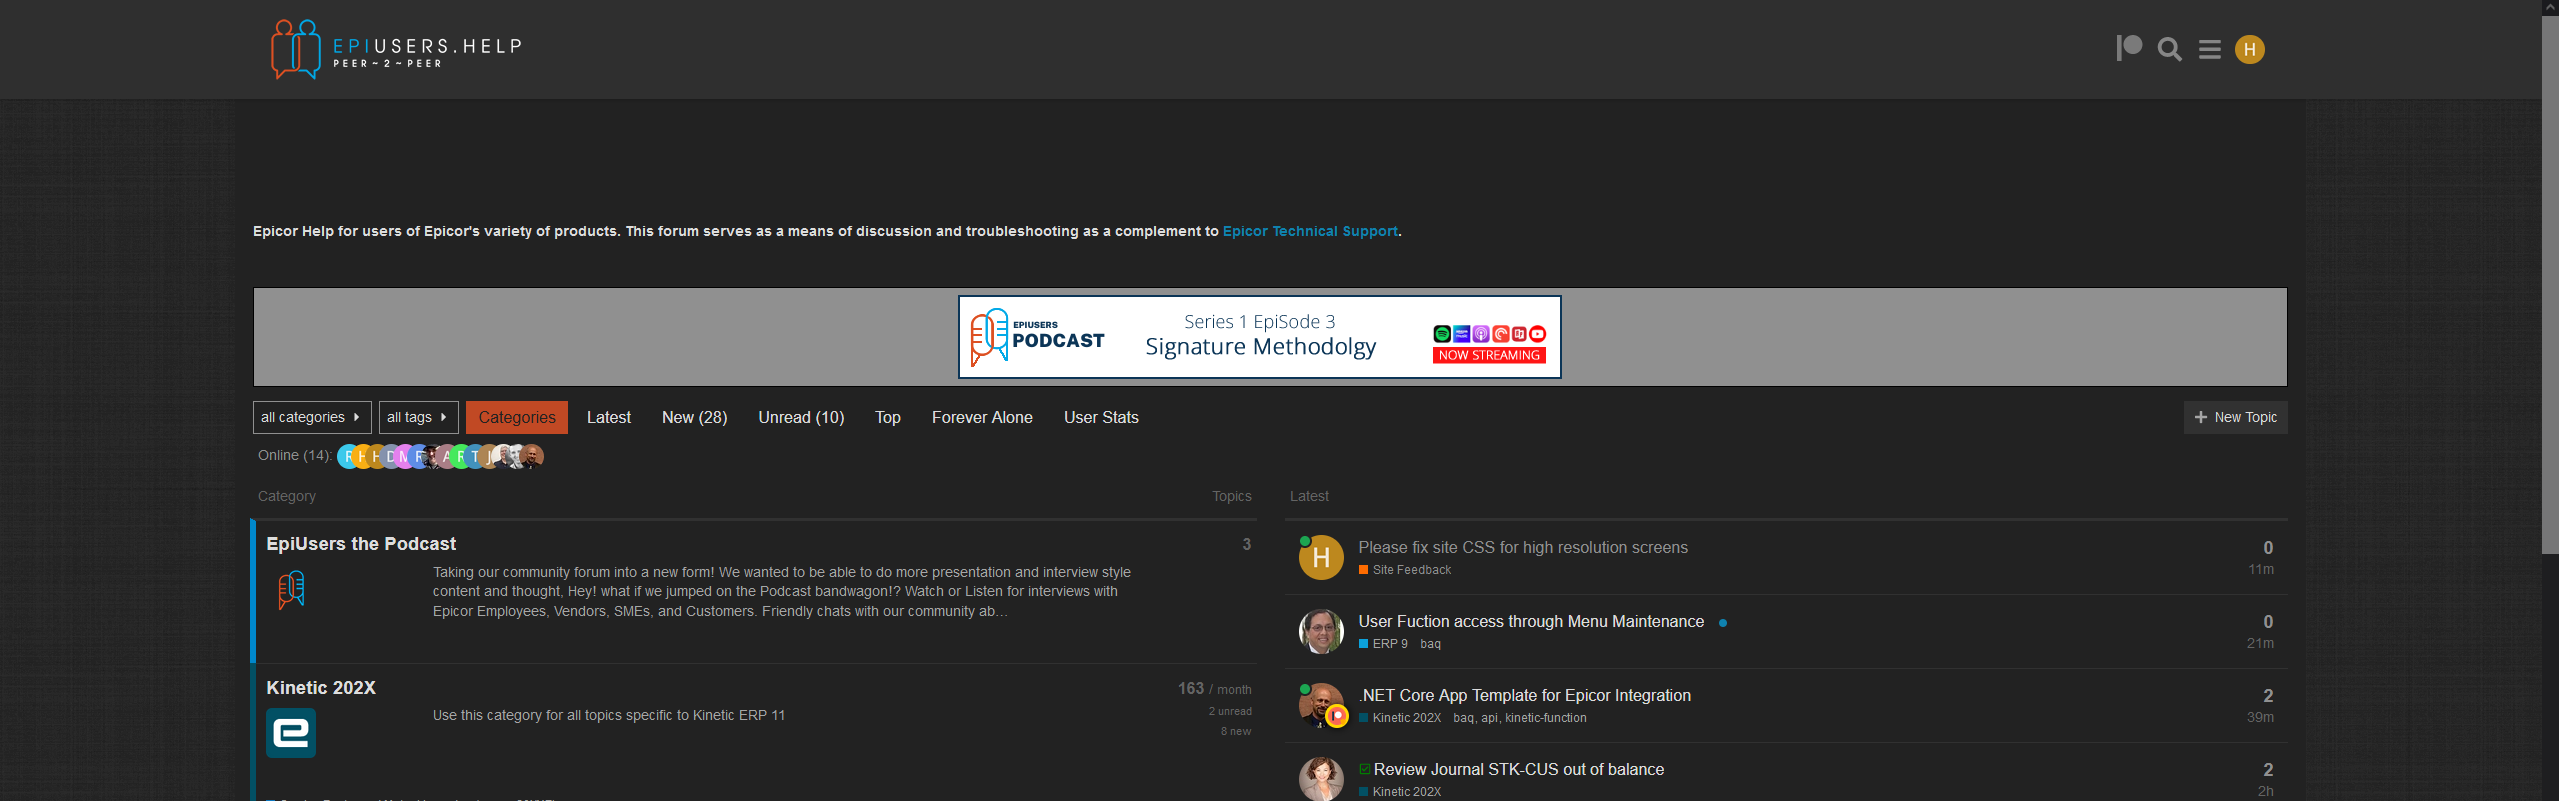The height and width of the screenshot is (801, 2559).
Task: Switch to the Latest tab
Action: pyautogui.click(x=609, y=417)
